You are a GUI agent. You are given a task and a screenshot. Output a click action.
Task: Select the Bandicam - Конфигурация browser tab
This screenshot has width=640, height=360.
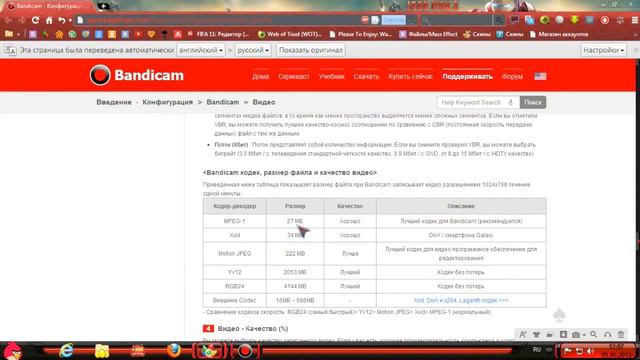tap(48, 6)
